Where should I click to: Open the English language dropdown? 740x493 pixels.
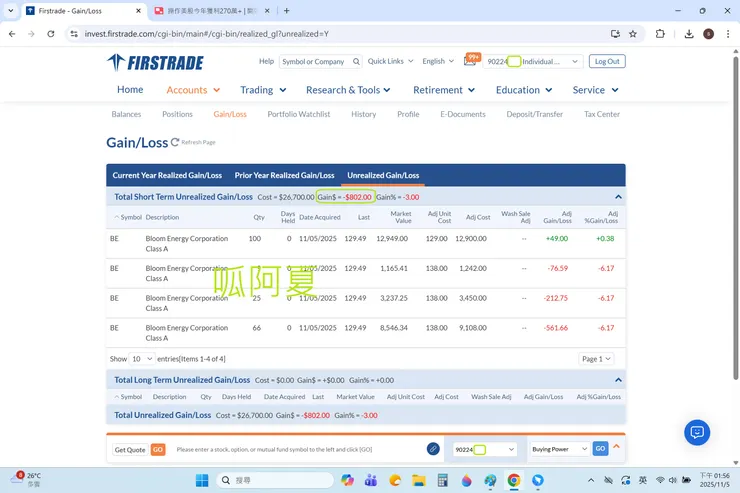pos(438,61)
